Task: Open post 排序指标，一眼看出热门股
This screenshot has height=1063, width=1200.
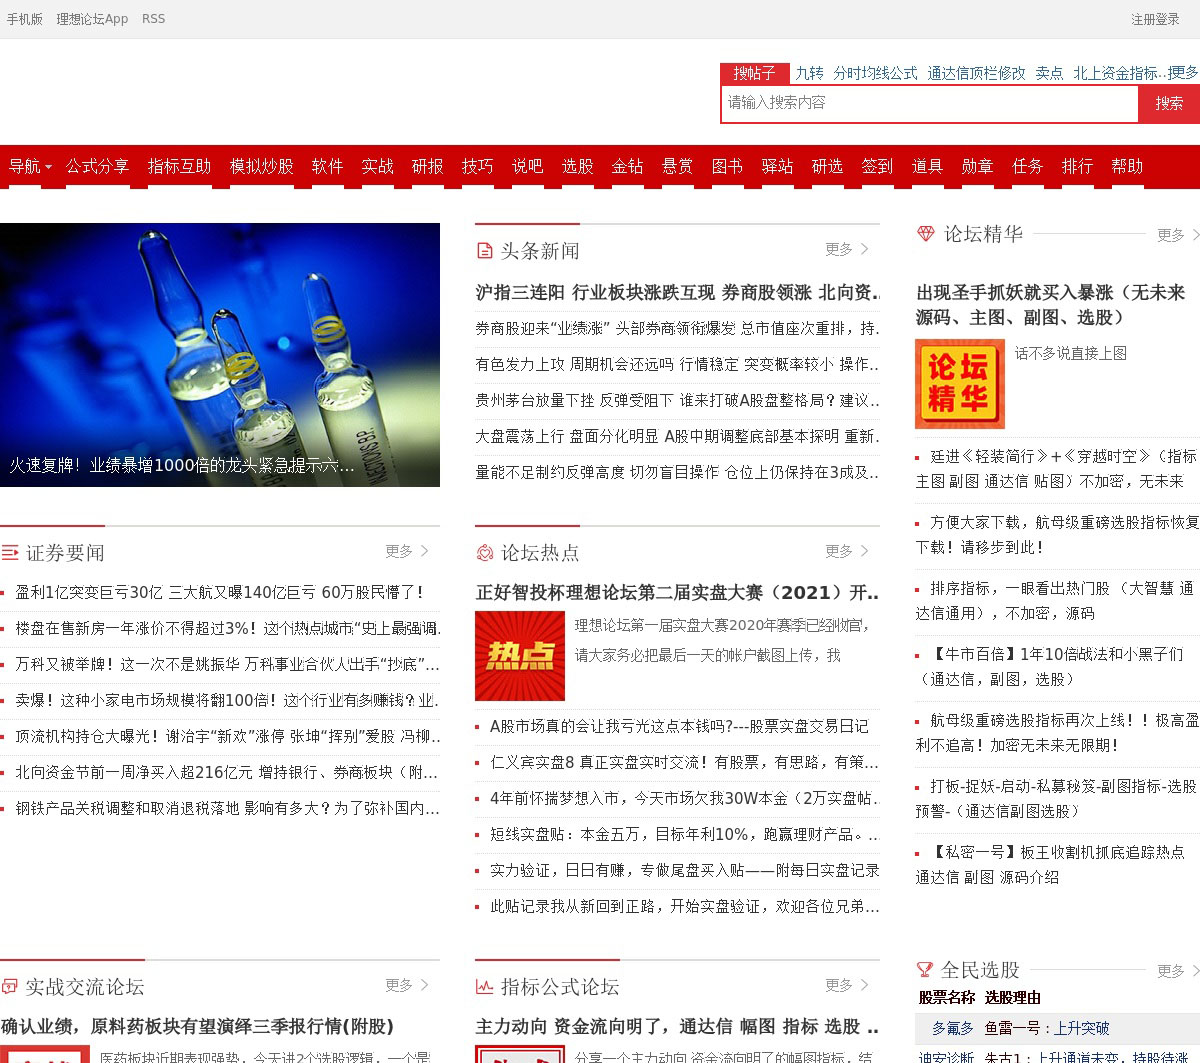Action: 1056,601
